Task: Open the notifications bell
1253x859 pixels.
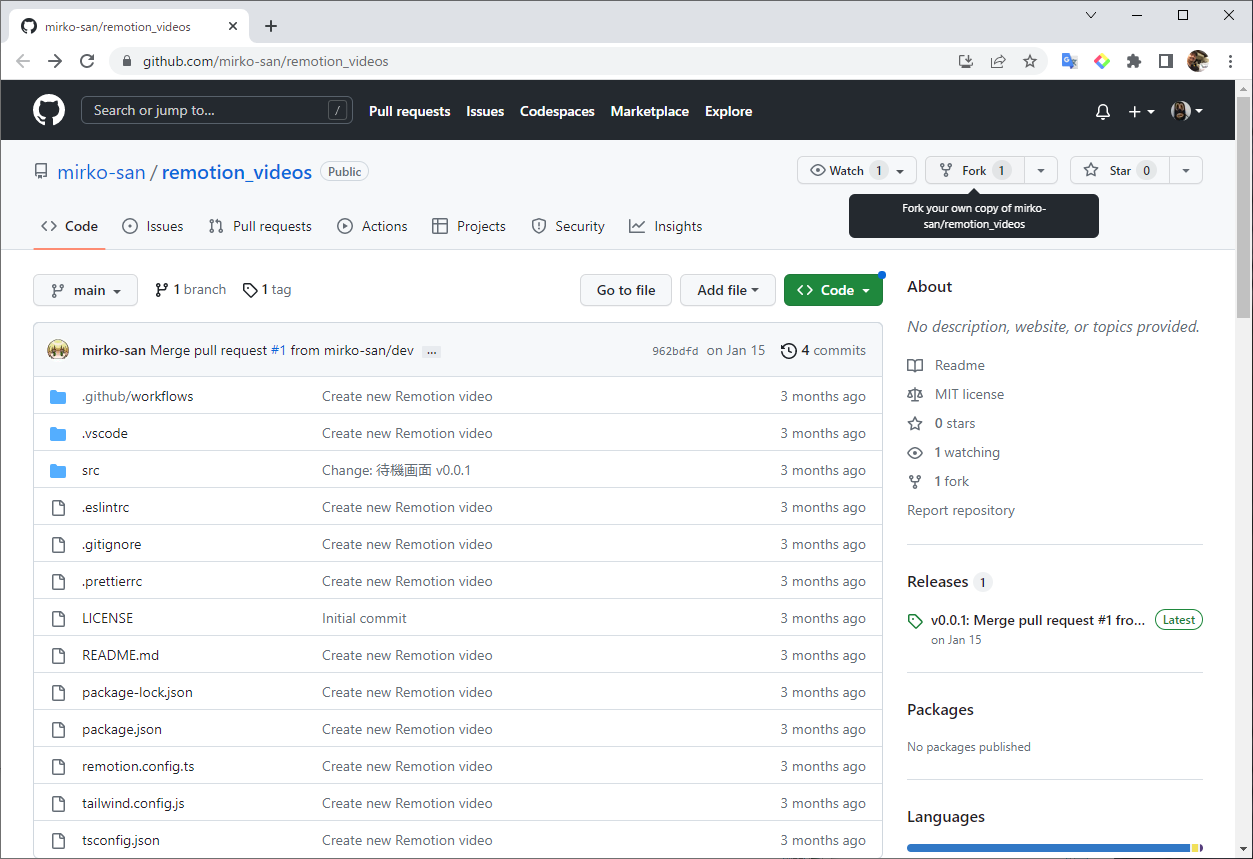Action: (x=1103, y=112)
